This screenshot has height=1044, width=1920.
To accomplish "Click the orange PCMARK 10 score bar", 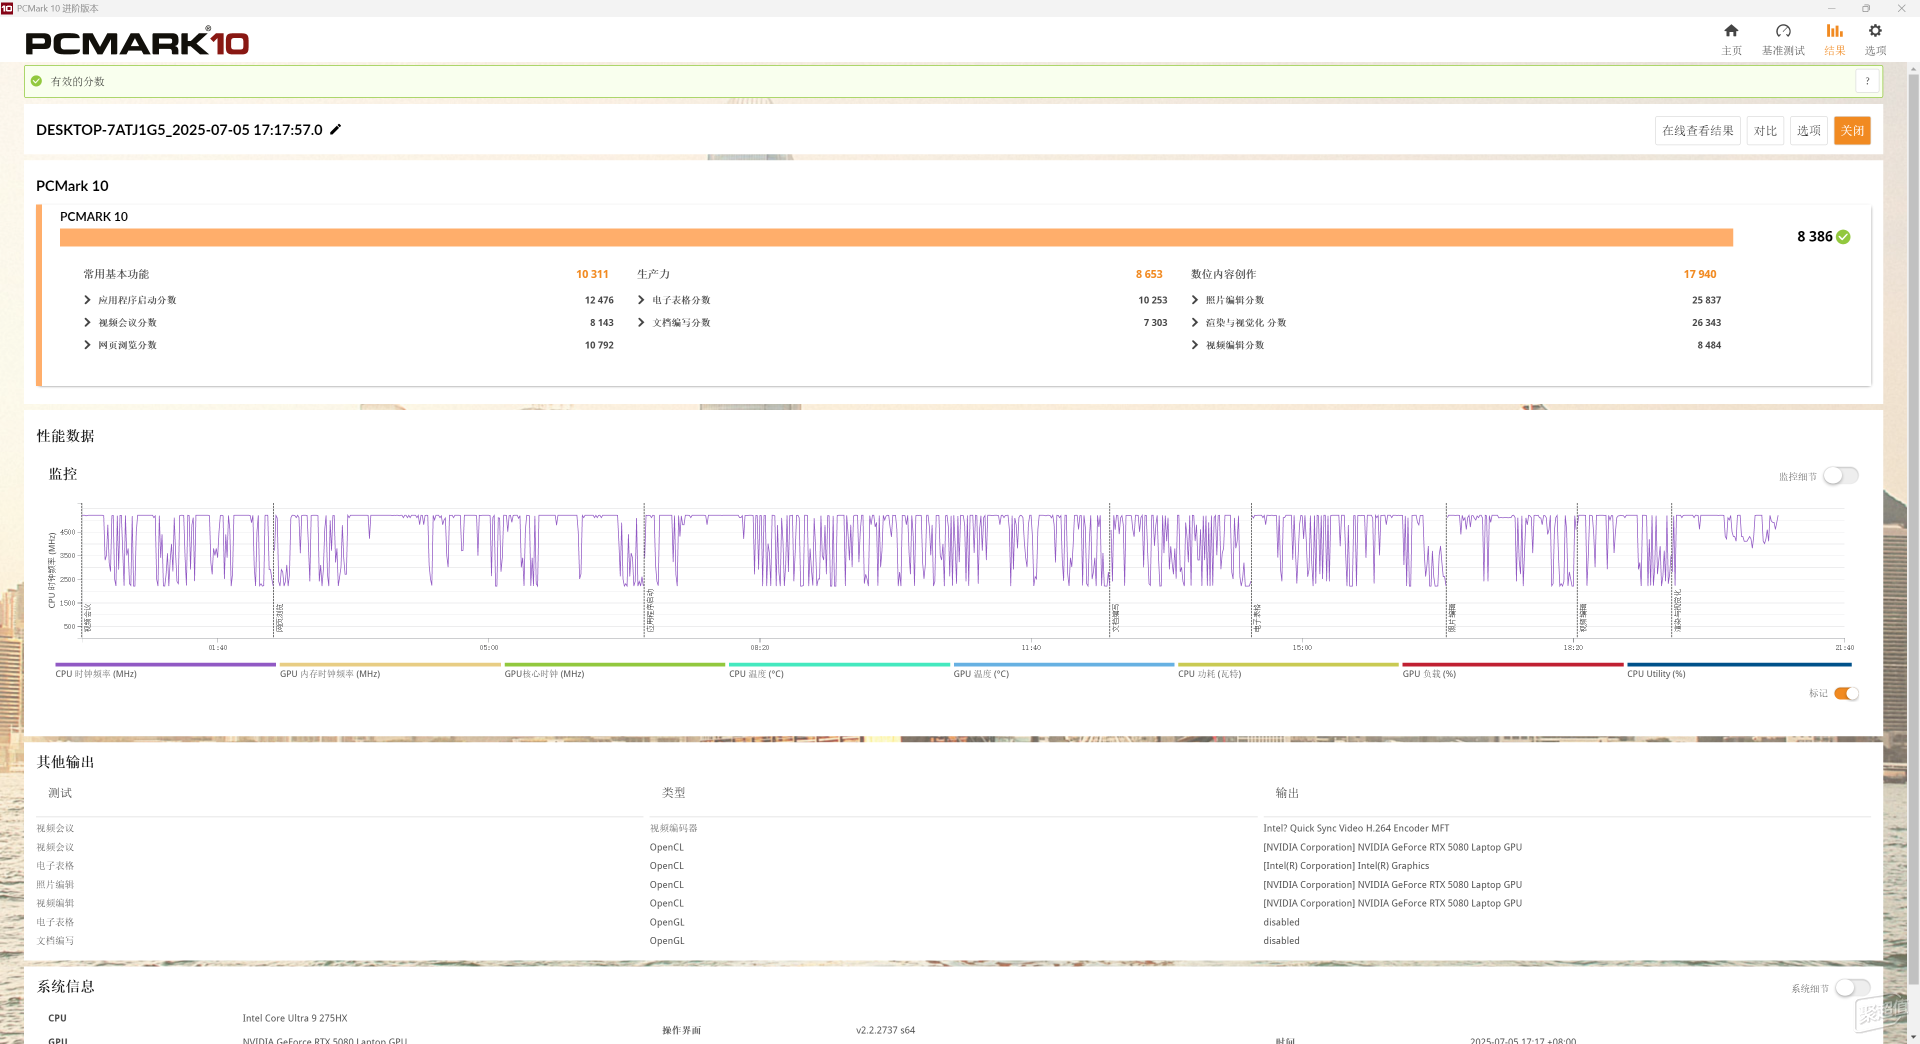I will click(x=896, y=237).
